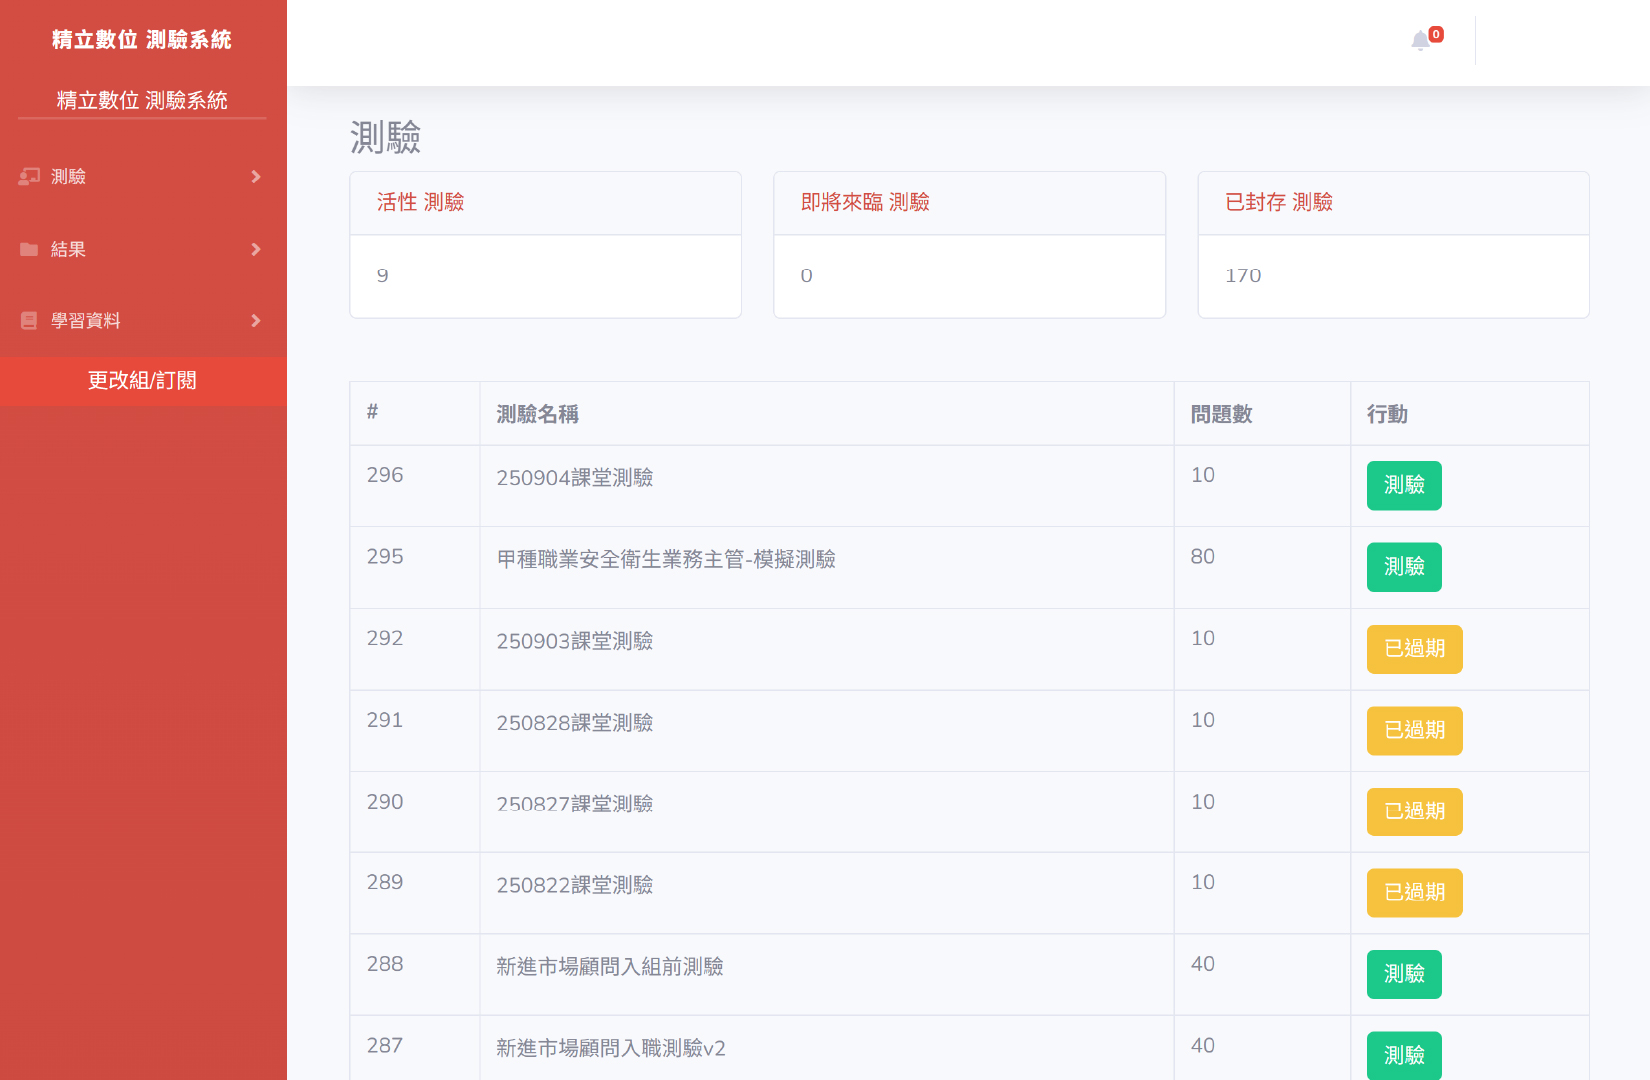Select the 活性 測驗 summary card
The width and height of the screenshot is (1650, 1080).
545,245
